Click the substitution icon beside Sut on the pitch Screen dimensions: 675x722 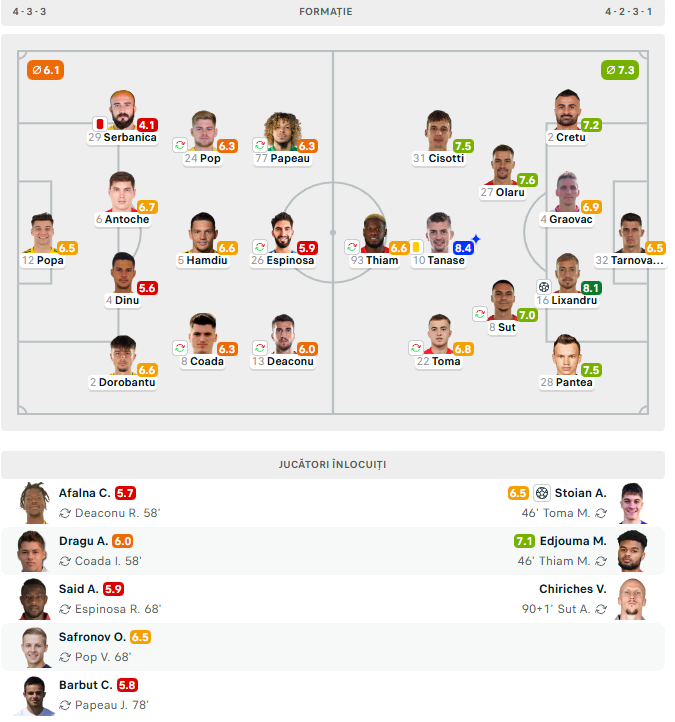tap(480, 314)
